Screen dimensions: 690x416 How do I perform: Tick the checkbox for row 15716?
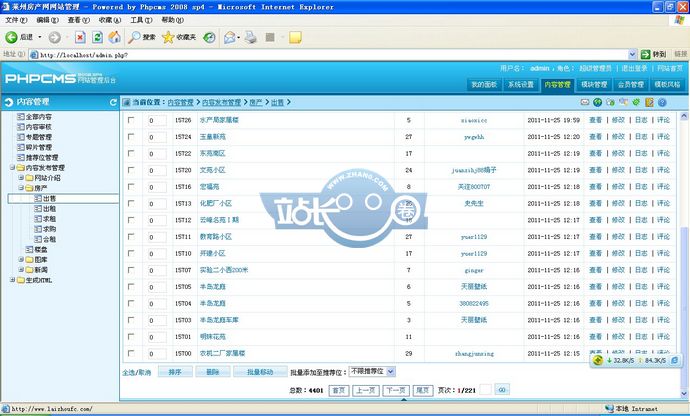tap(131, 187)
